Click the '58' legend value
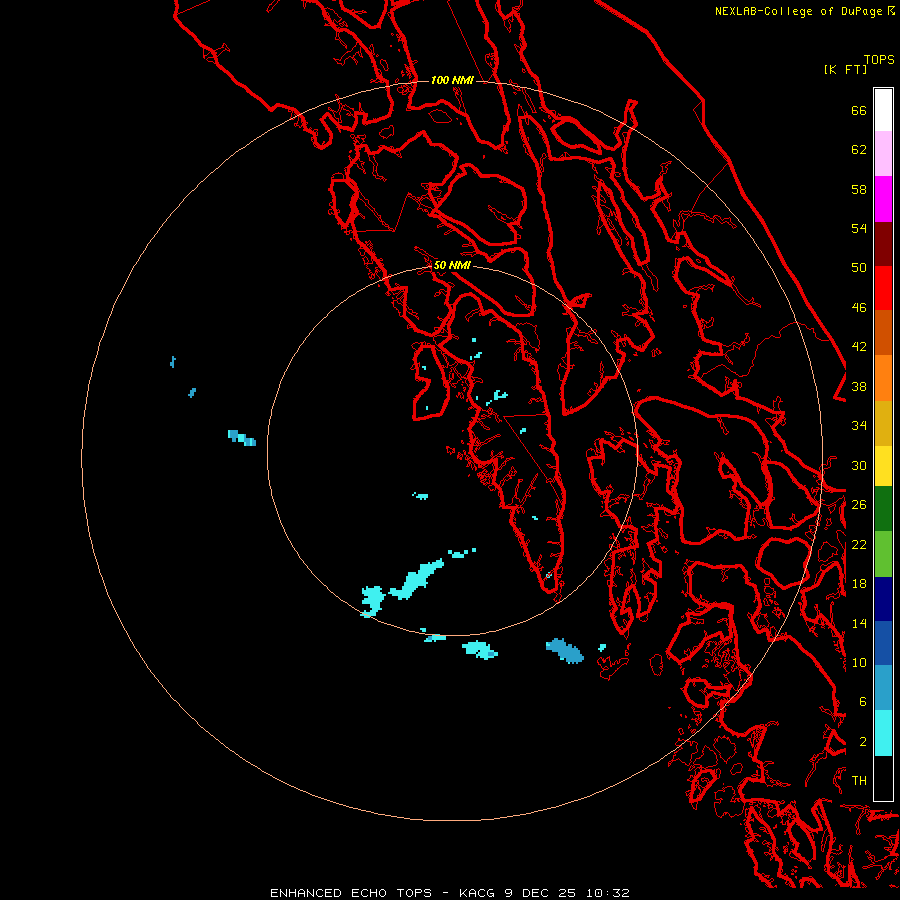This screenshot has height=900, width=900. (x=859, y=189)
